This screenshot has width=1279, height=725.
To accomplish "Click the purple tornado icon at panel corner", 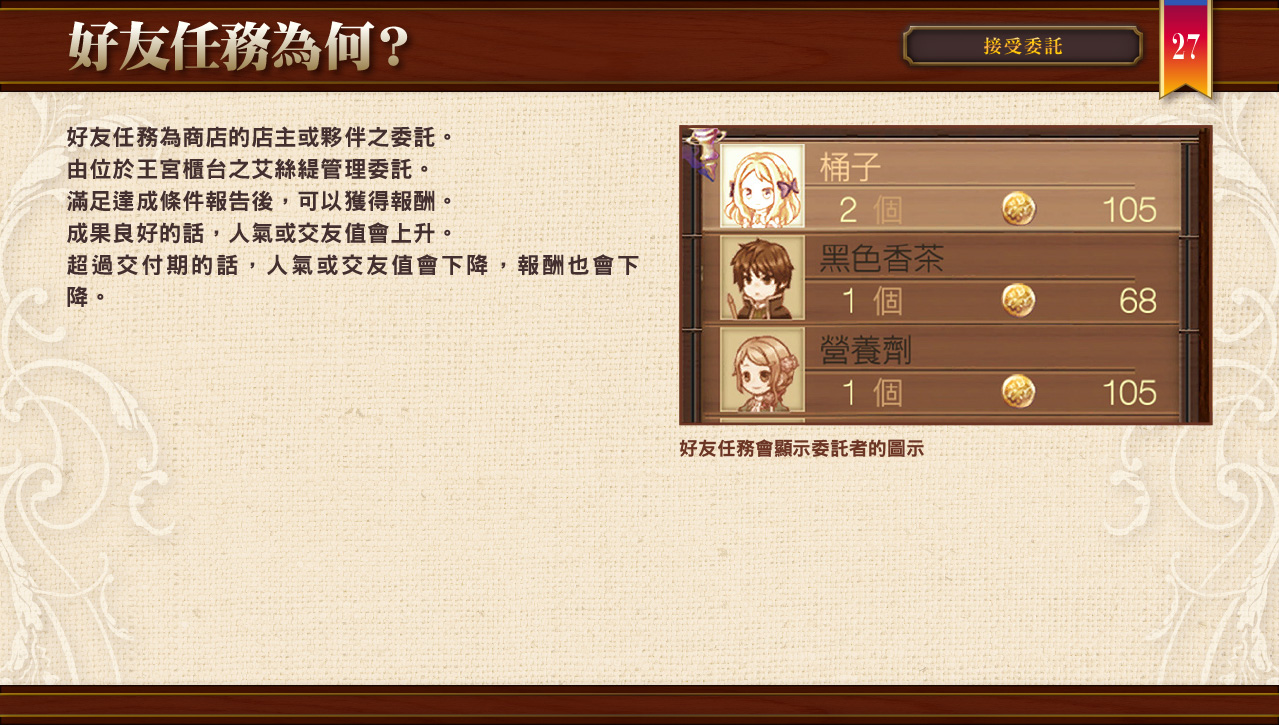I will [701, 153].
